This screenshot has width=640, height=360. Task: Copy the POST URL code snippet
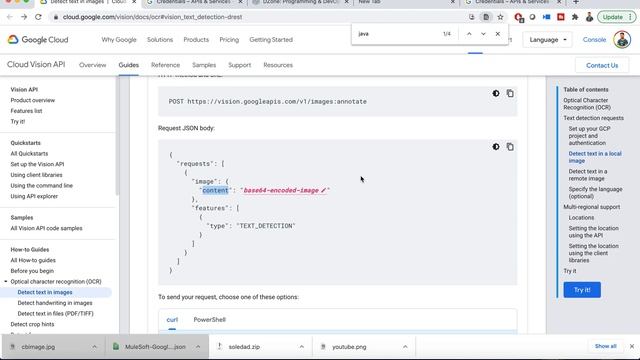(x=510, y=93)
